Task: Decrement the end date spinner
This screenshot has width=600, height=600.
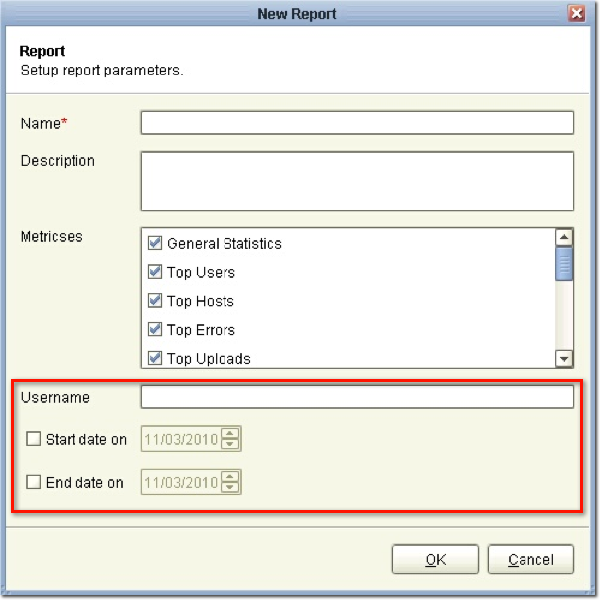Action: [231, 488]
